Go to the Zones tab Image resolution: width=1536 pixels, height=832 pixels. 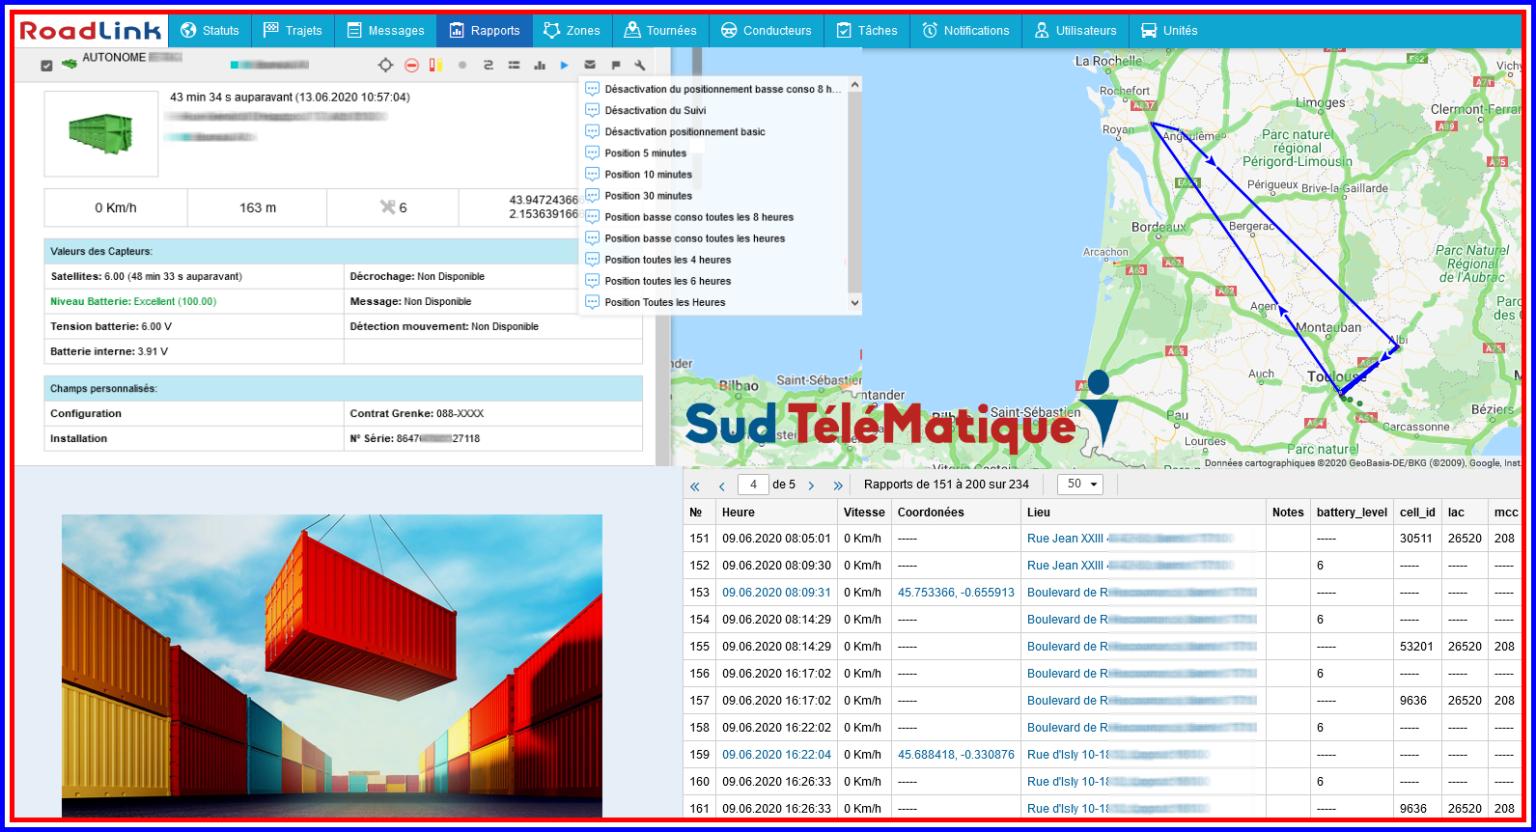pos(571,31)
